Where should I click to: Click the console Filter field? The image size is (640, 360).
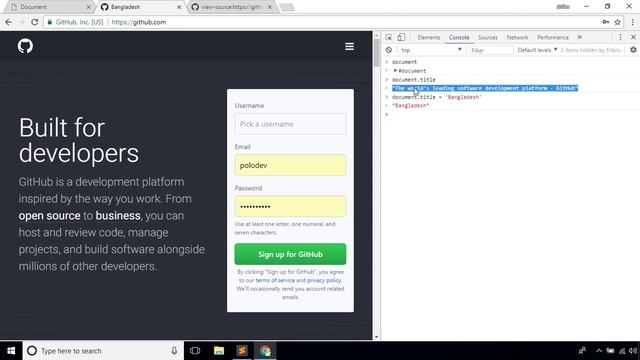click(491, 50)
